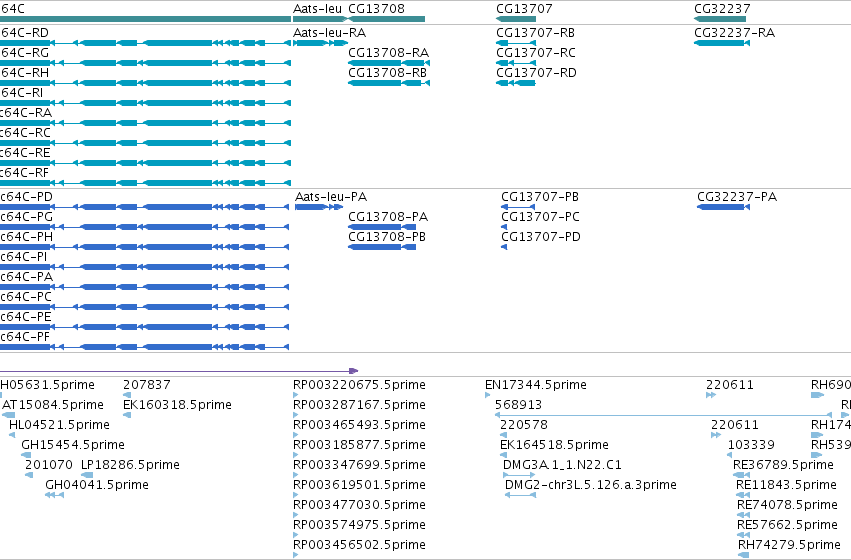
Task: Click the Aats-leu-PA protein label
Action: click(x=331, y=196)
